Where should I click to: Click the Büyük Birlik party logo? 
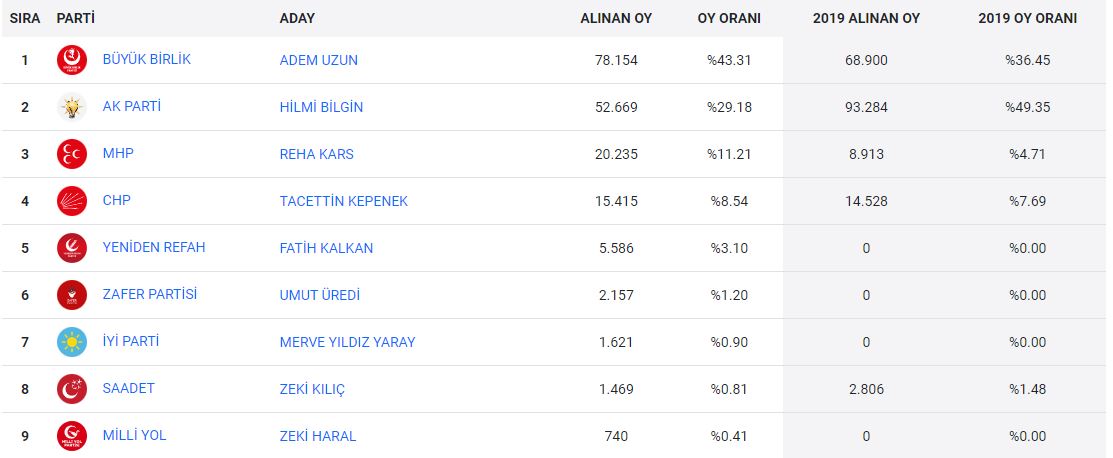[72, 60]
